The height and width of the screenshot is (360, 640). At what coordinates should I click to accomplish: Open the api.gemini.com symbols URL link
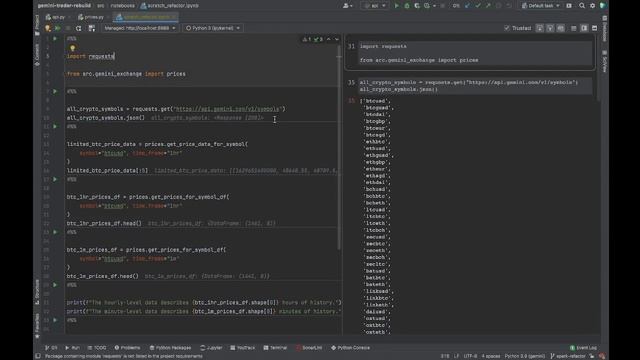click(227, 109)
